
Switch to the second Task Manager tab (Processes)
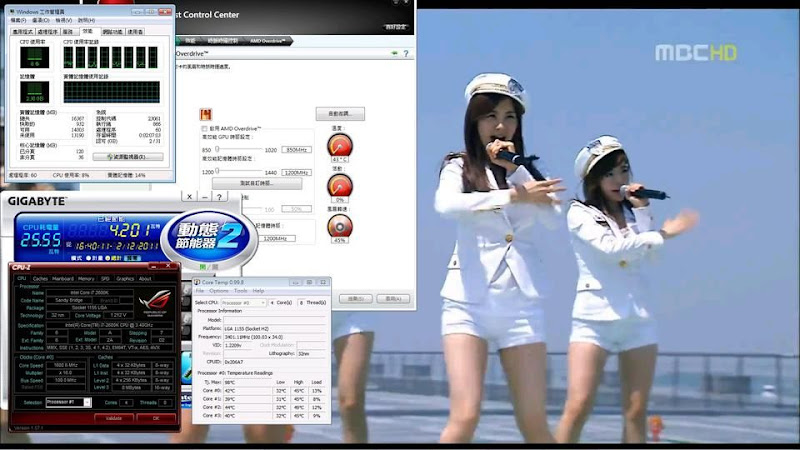pyautogui.click(x=48, y=32)
